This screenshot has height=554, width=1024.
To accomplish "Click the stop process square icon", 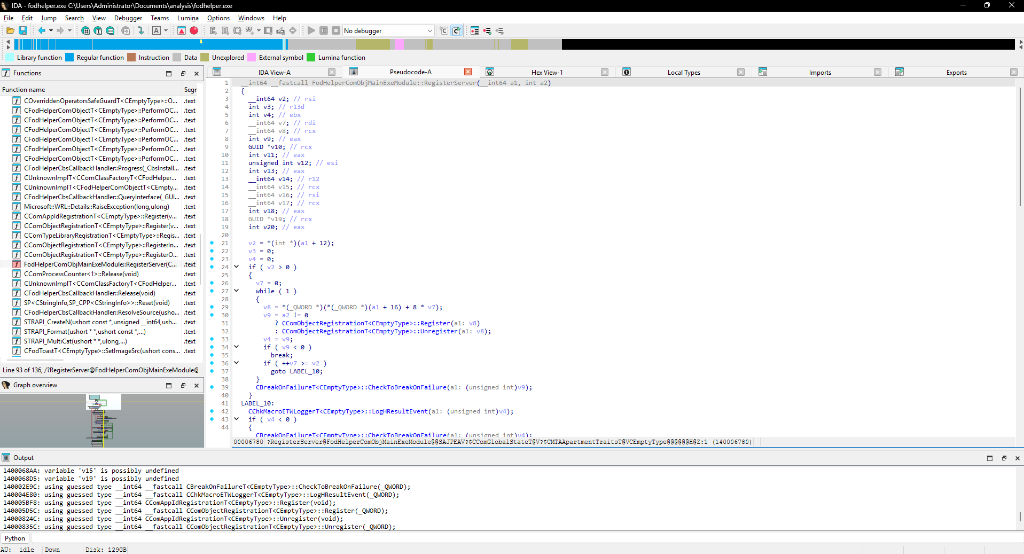I will click(336, 31).
